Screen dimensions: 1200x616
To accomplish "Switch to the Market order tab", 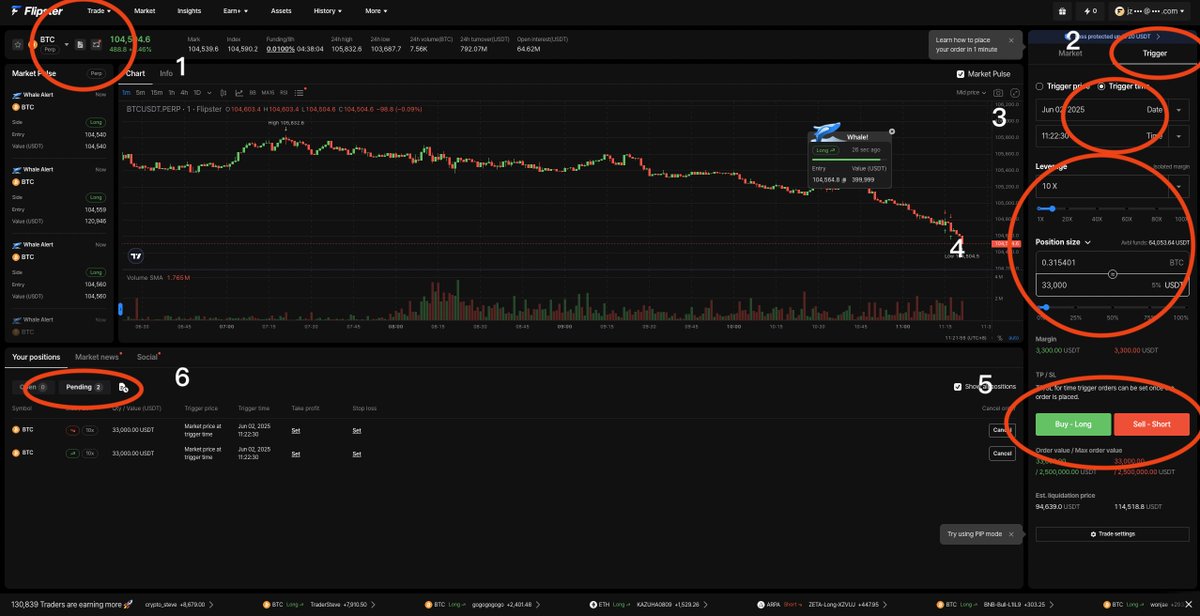I will point(1070,53).
